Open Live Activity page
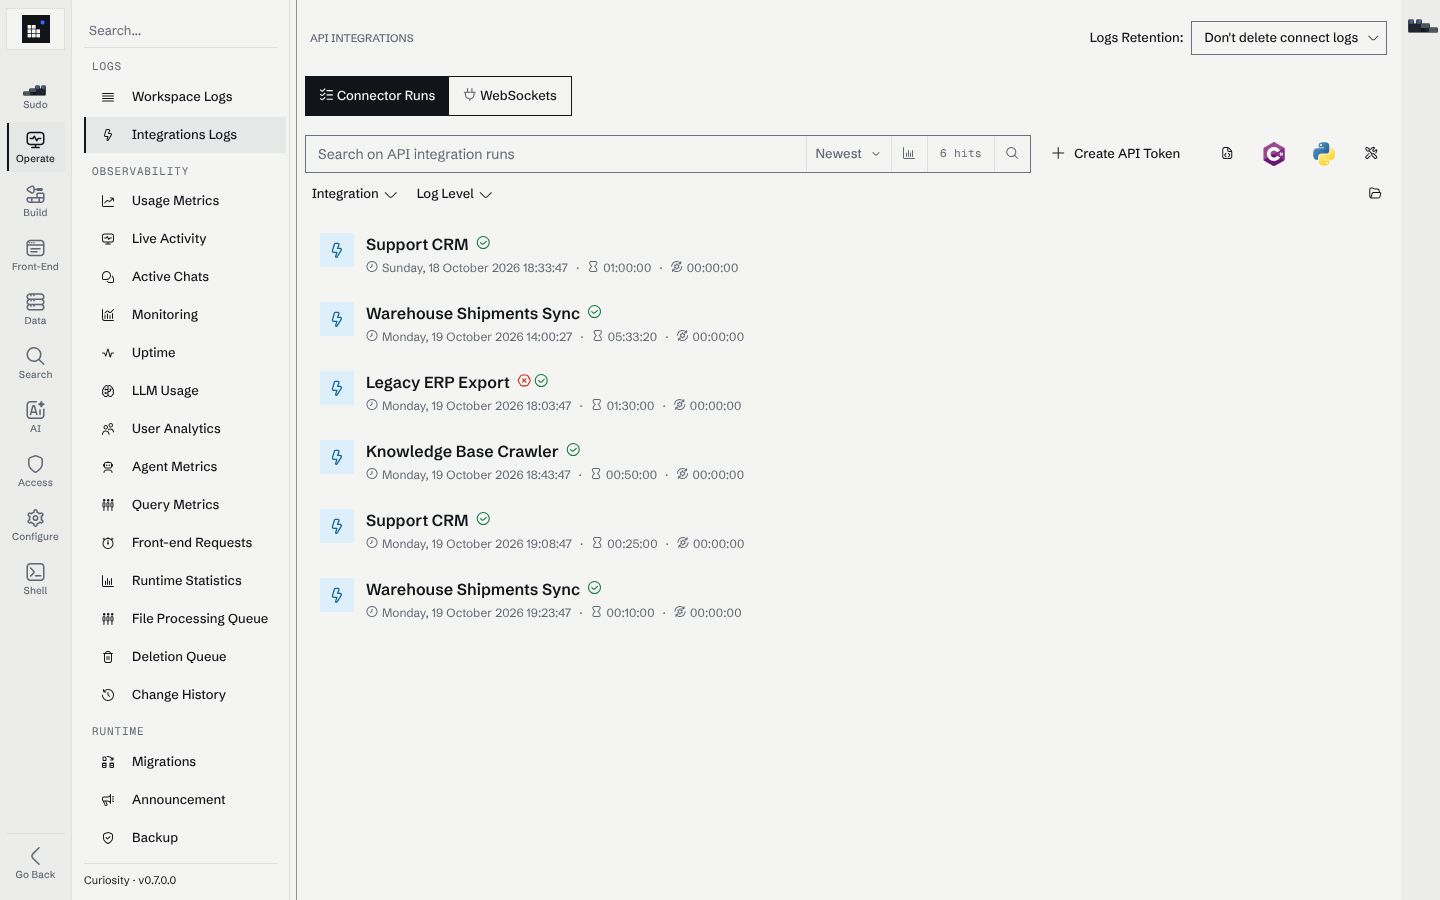1440x900 pixels. click(x=185, y=239)
